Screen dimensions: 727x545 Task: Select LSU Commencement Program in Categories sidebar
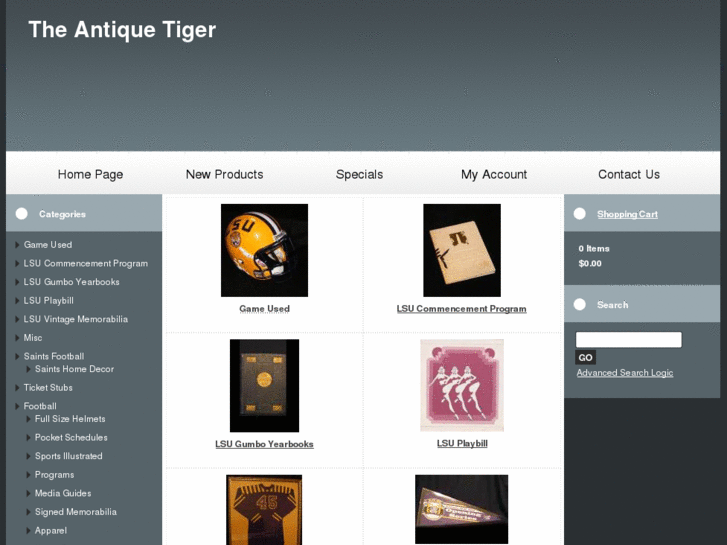click(86, 263)
